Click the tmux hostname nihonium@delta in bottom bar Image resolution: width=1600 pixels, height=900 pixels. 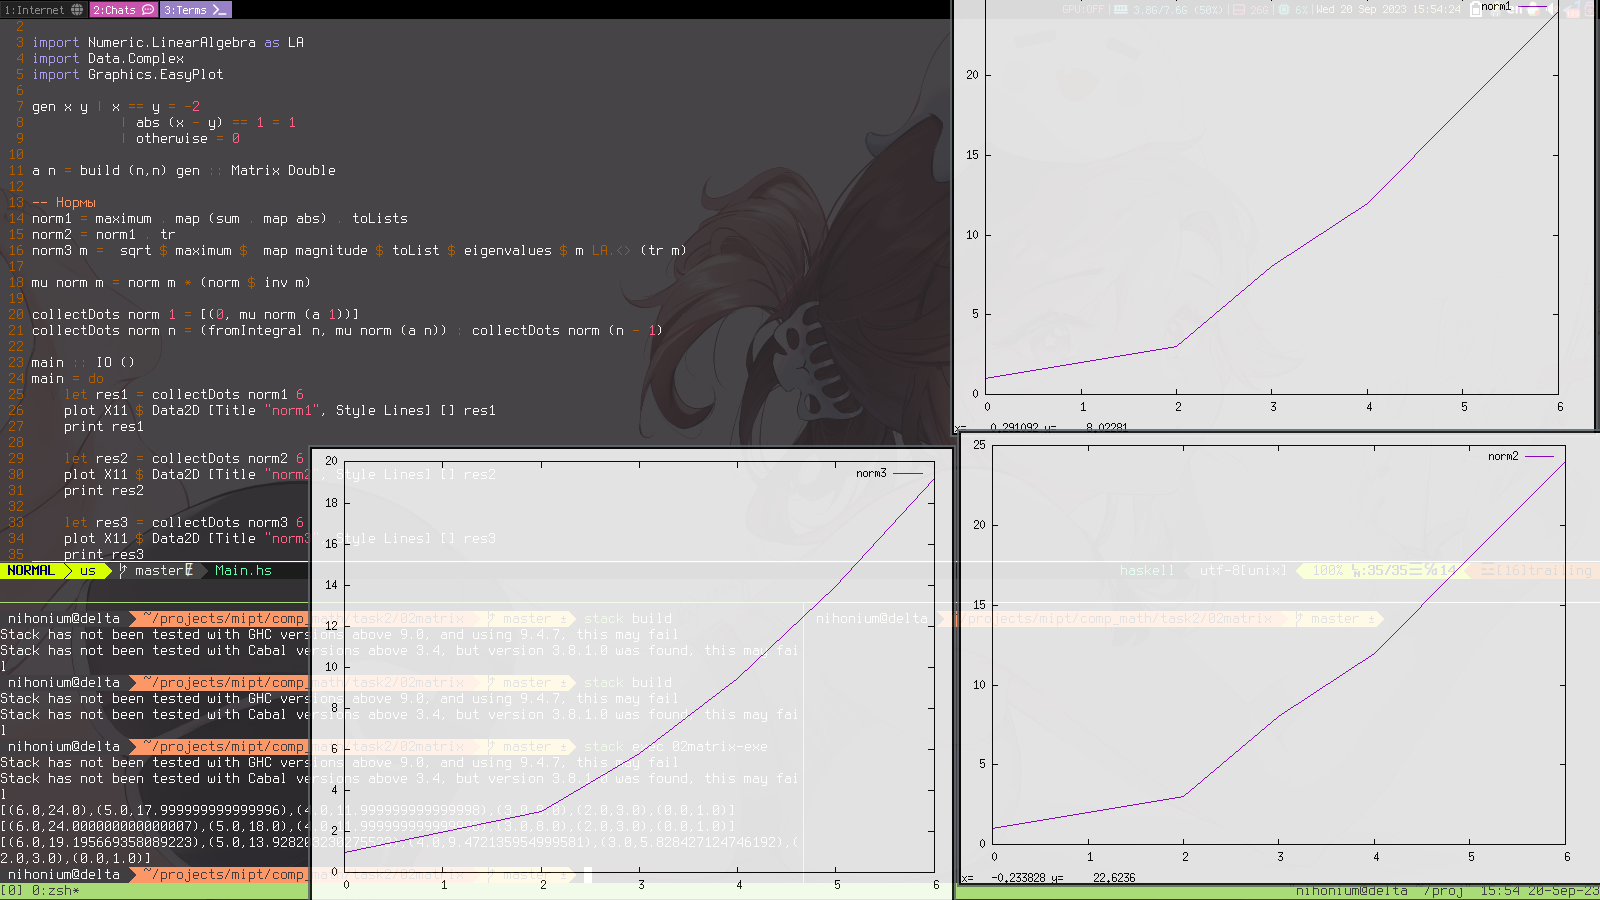[1351, 891]
